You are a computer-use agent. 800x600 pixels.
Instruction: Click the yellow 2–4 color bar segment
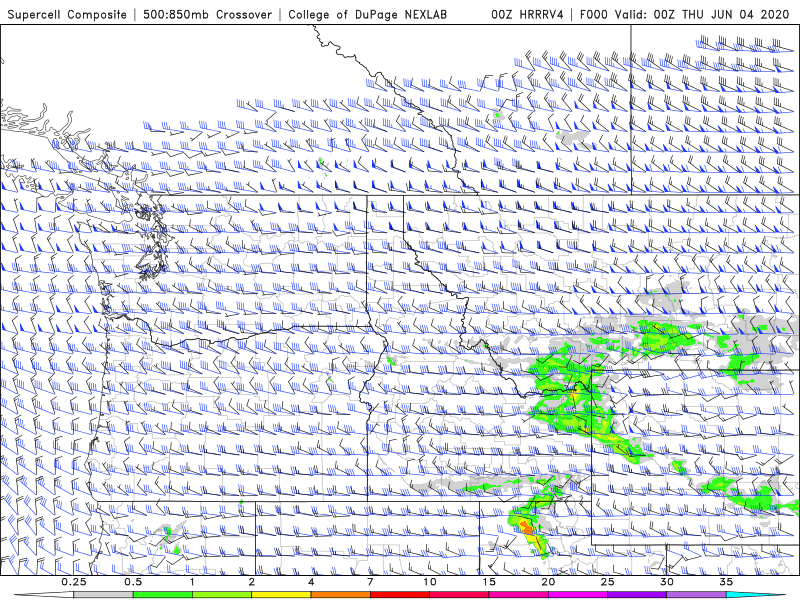pos(281,595)
